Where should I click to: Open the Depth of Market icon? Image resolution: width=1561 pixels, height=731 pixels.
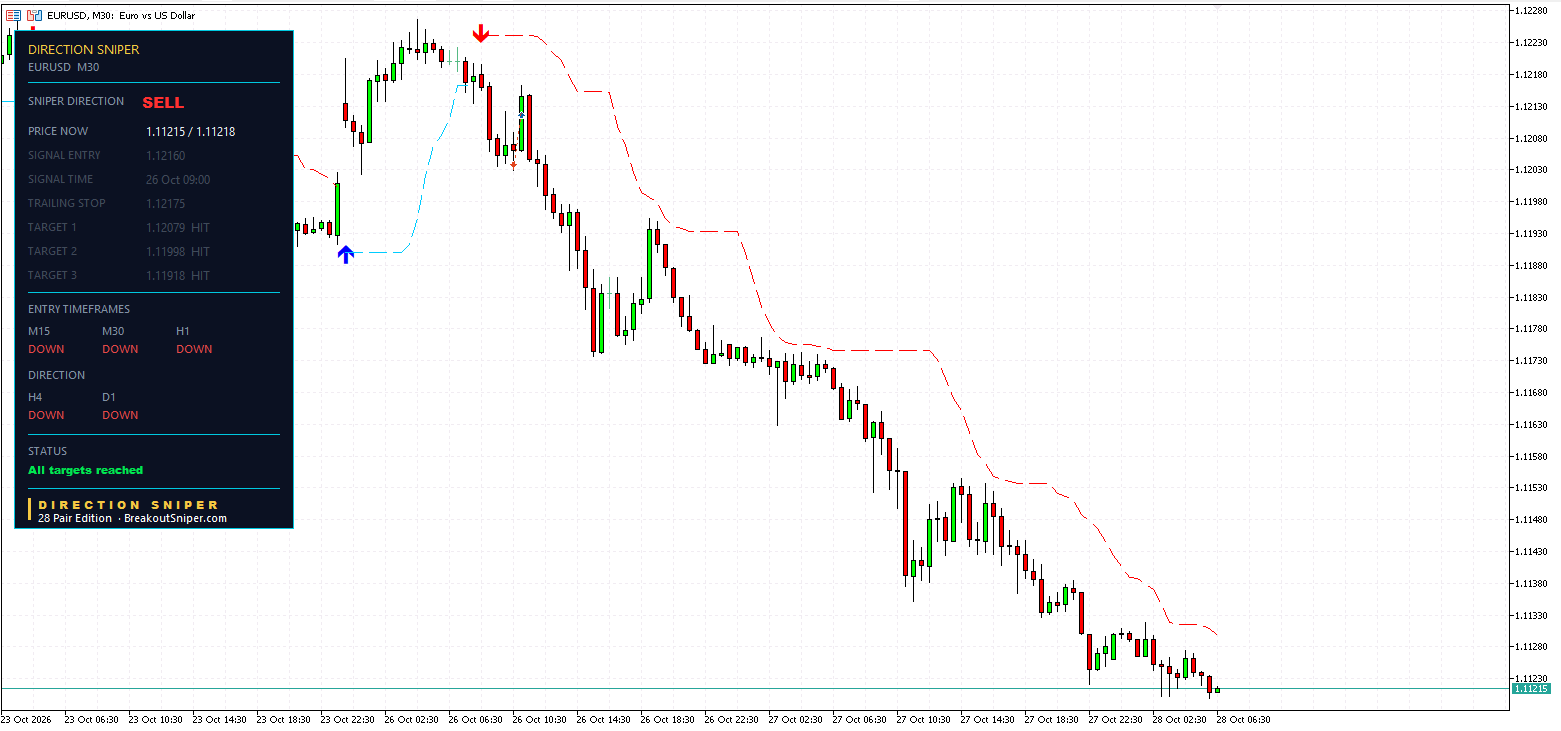click(34, 15)
